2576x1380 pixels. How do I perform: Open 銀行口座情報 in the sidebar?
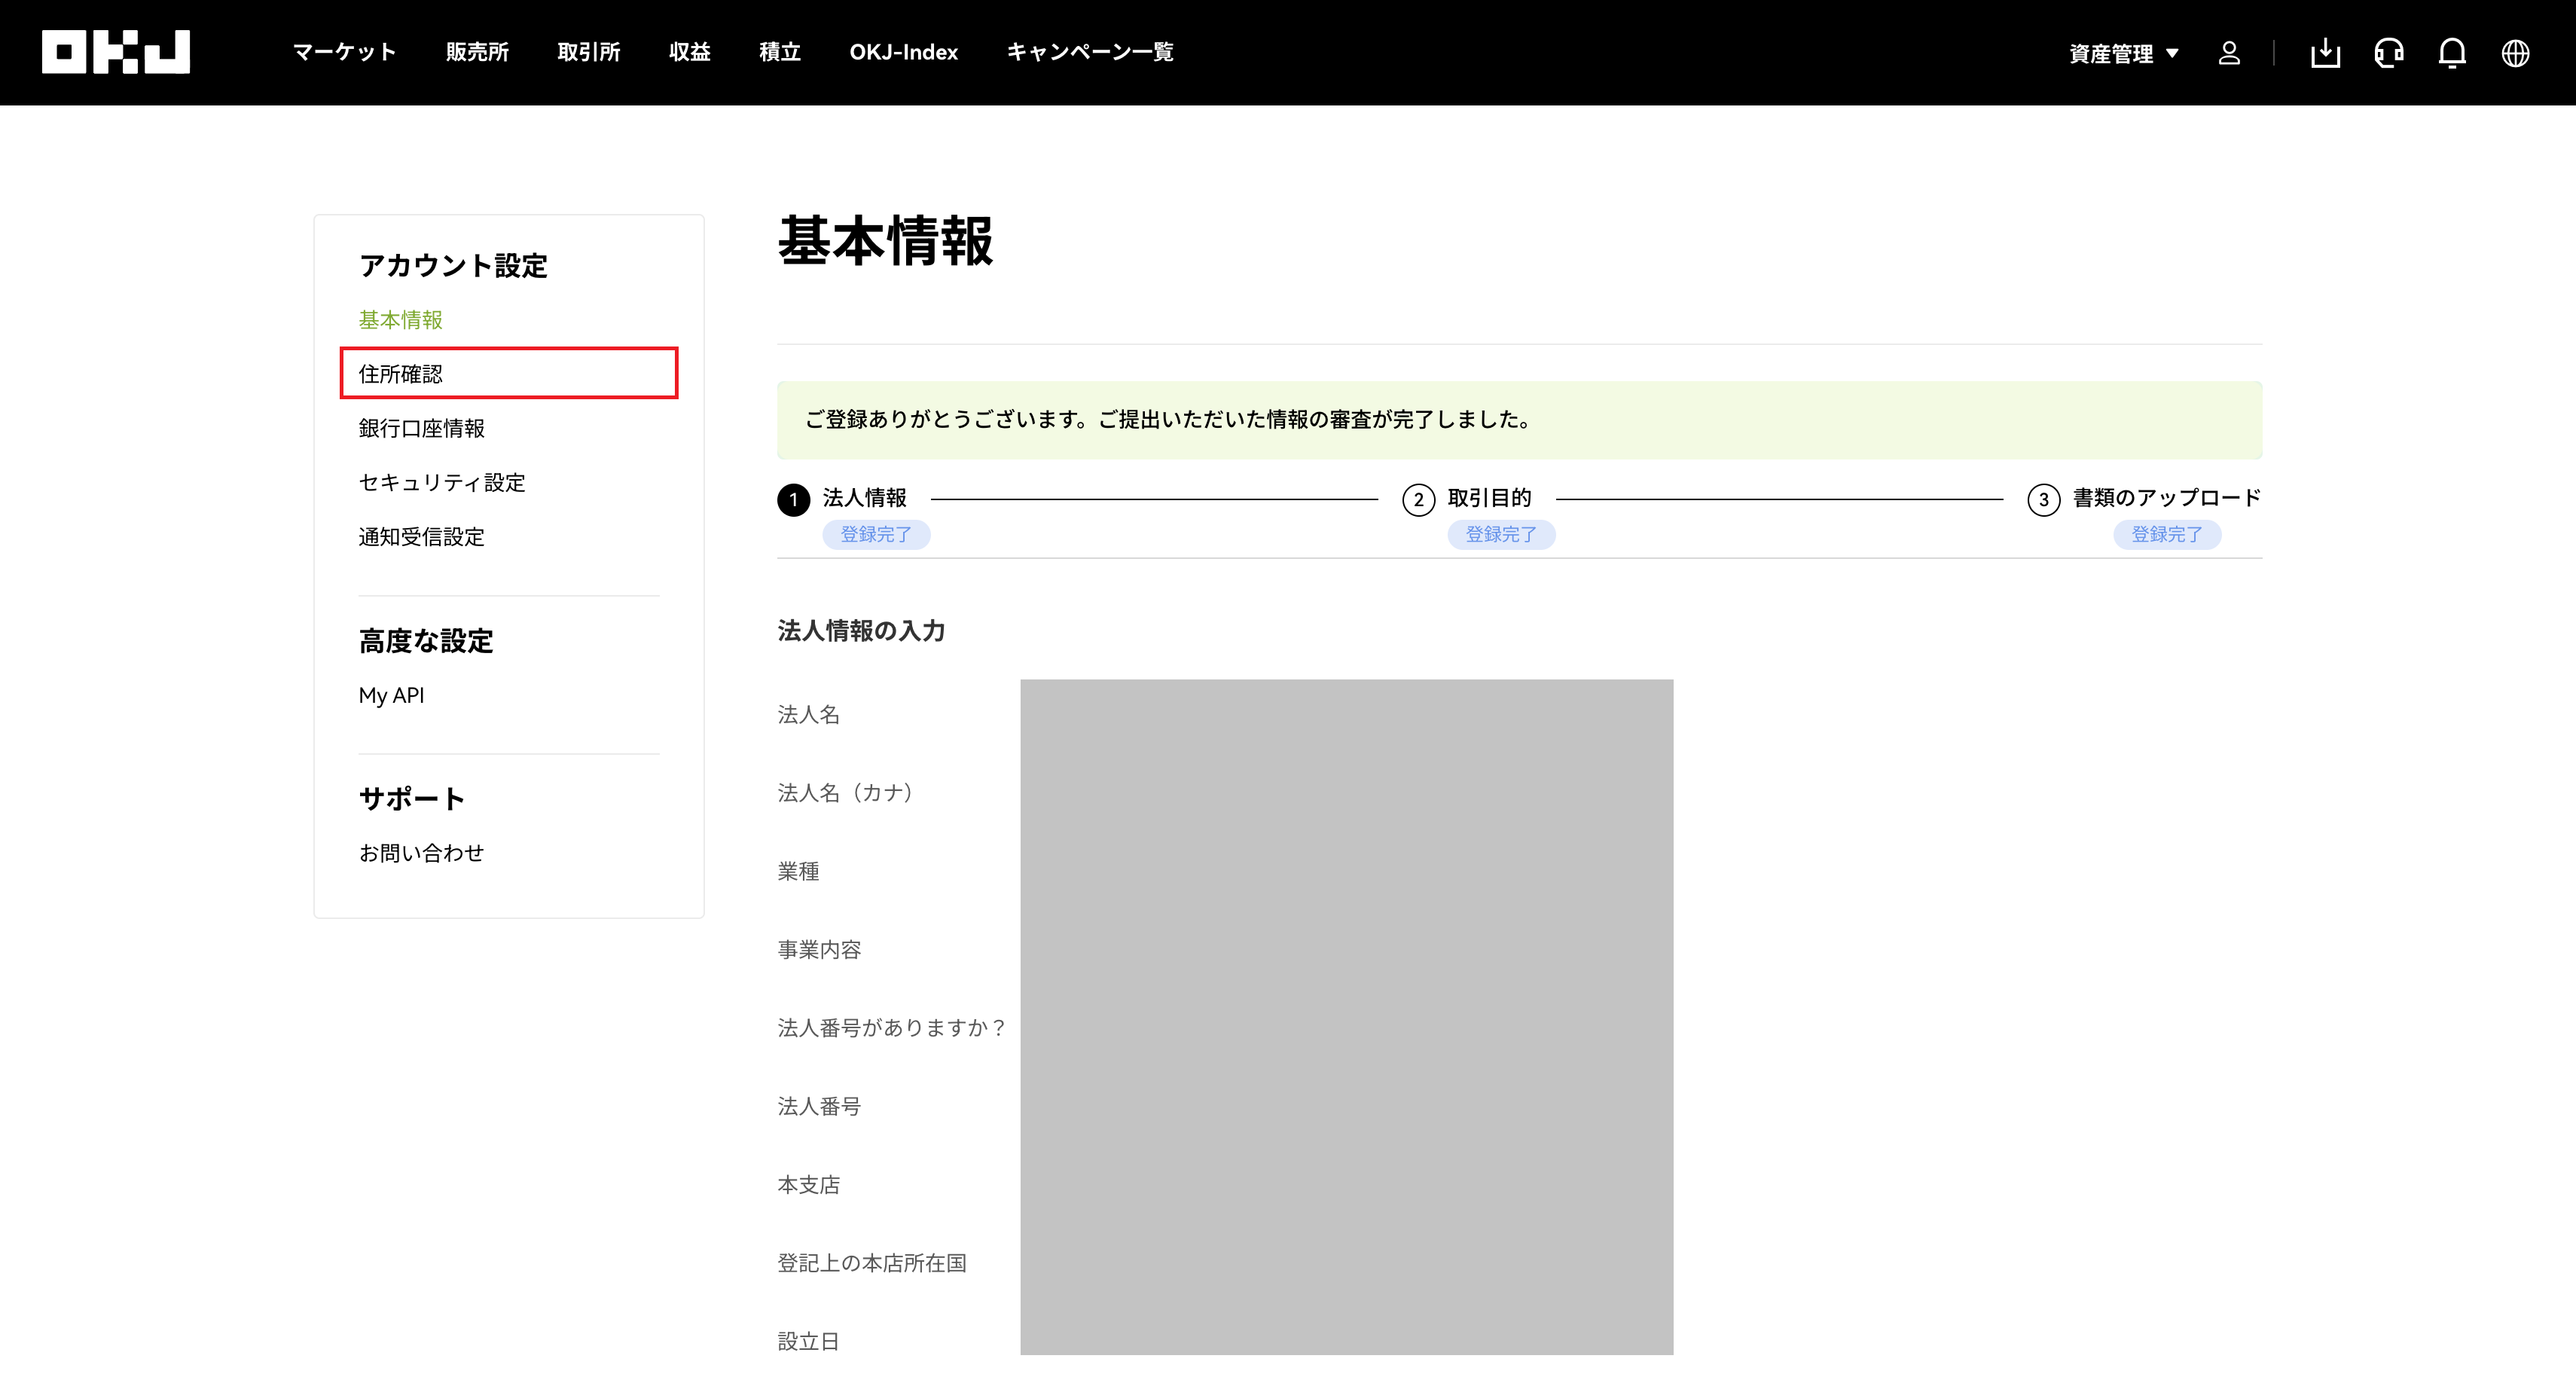pyautogui.click(x=422, y=428)
